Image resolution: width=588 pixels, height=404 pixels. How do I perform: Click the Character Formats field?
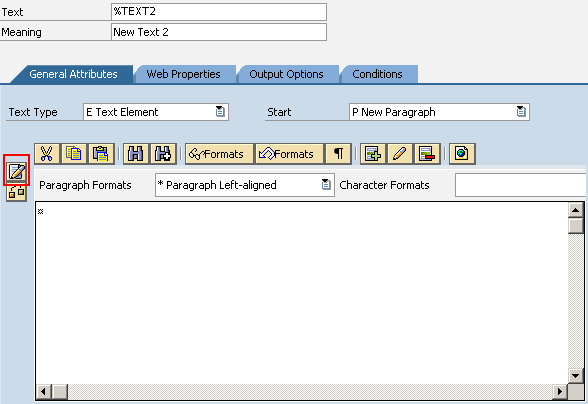coord(521,185)
